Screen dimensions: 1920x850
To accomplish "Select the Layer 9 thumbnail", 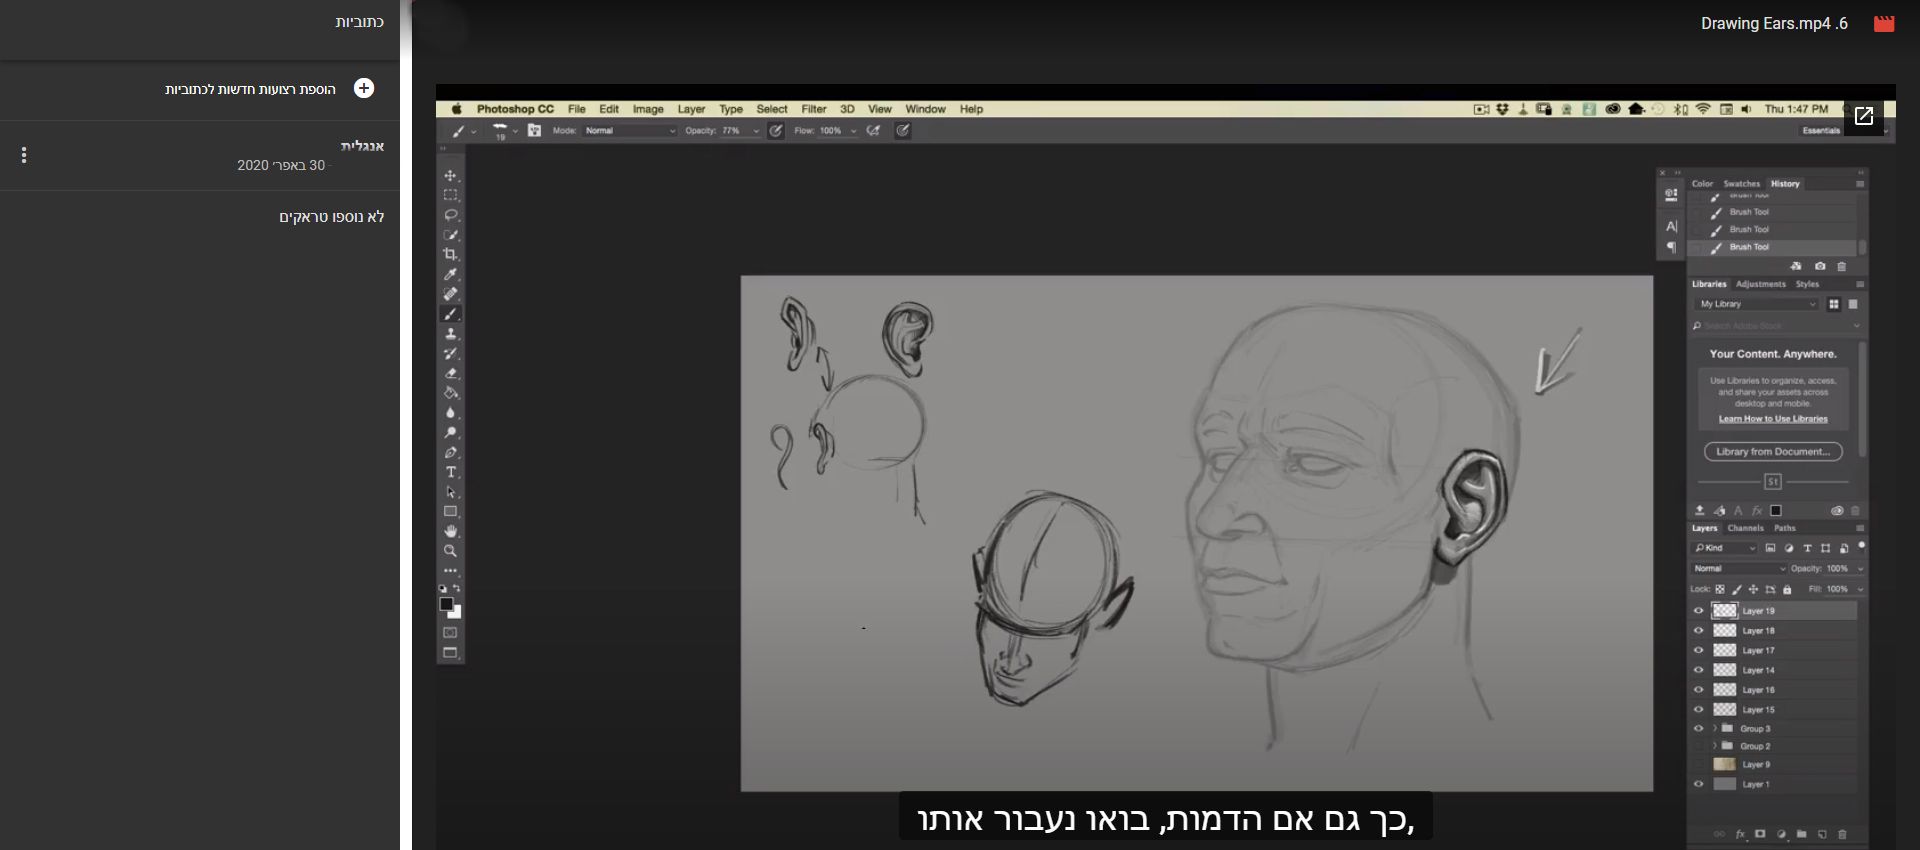I will pos(1724,765).
